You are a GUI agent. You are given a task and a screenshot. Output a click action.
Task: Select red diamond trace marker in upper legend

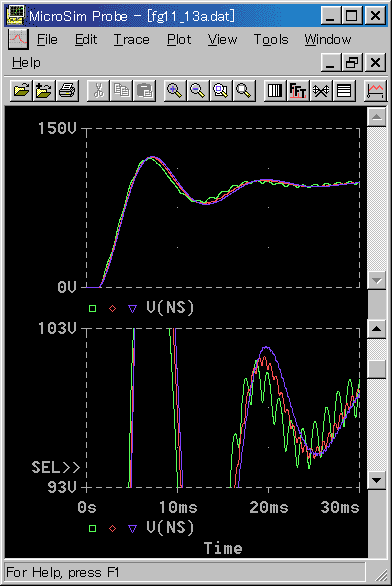(112, 308)
